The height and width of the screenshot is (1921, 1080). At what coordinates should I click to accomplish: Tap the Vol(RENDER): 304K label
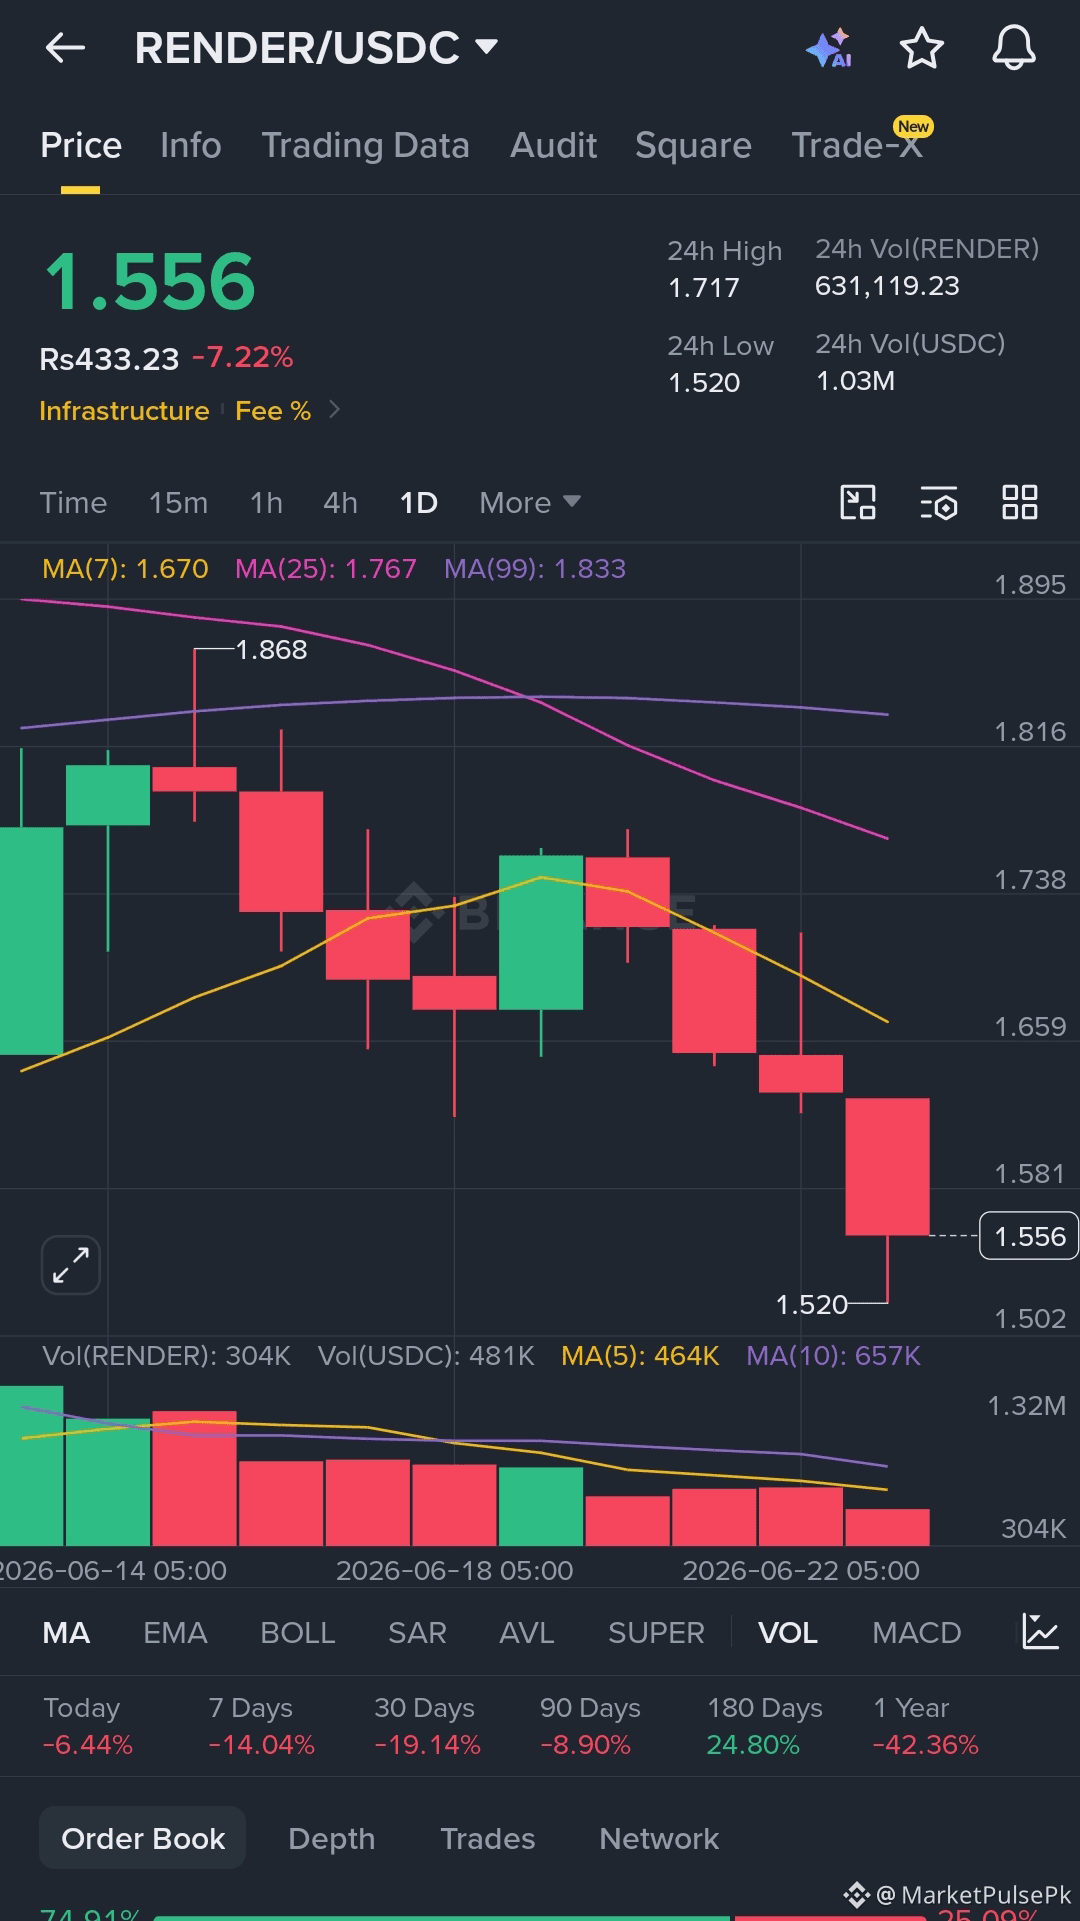[166, 1356]
